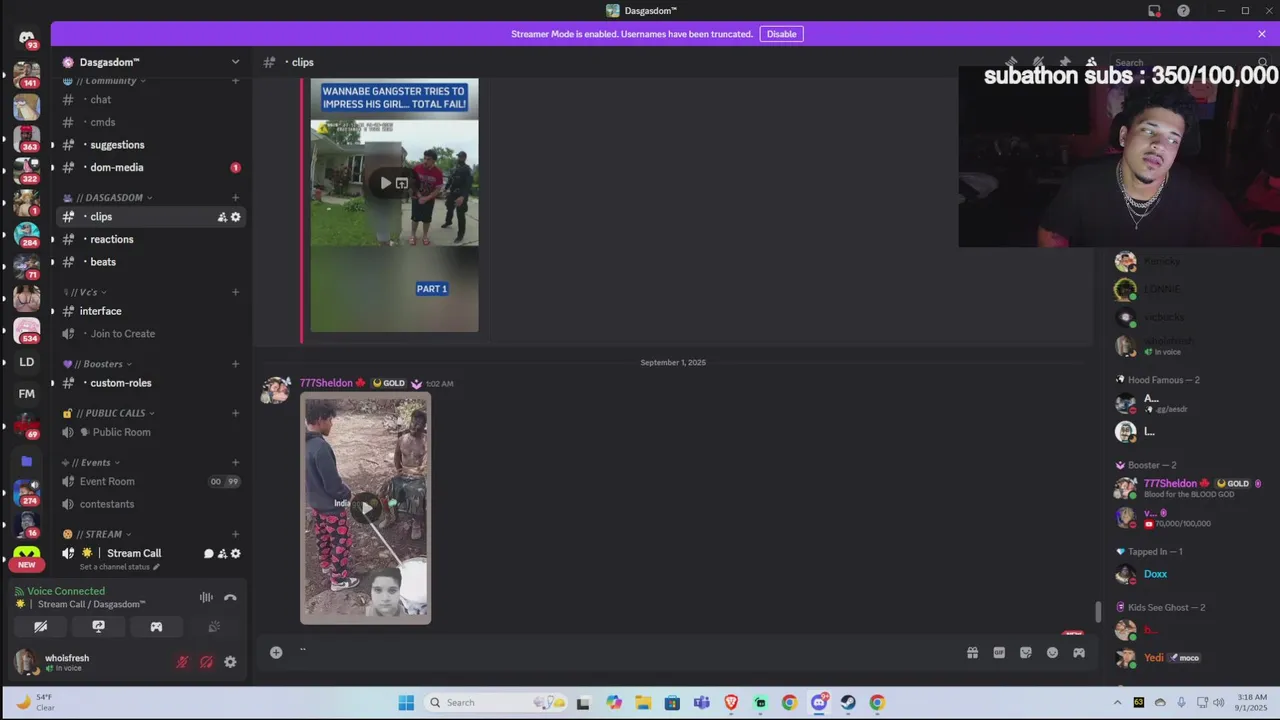Open the chat channel

point(151,100)
